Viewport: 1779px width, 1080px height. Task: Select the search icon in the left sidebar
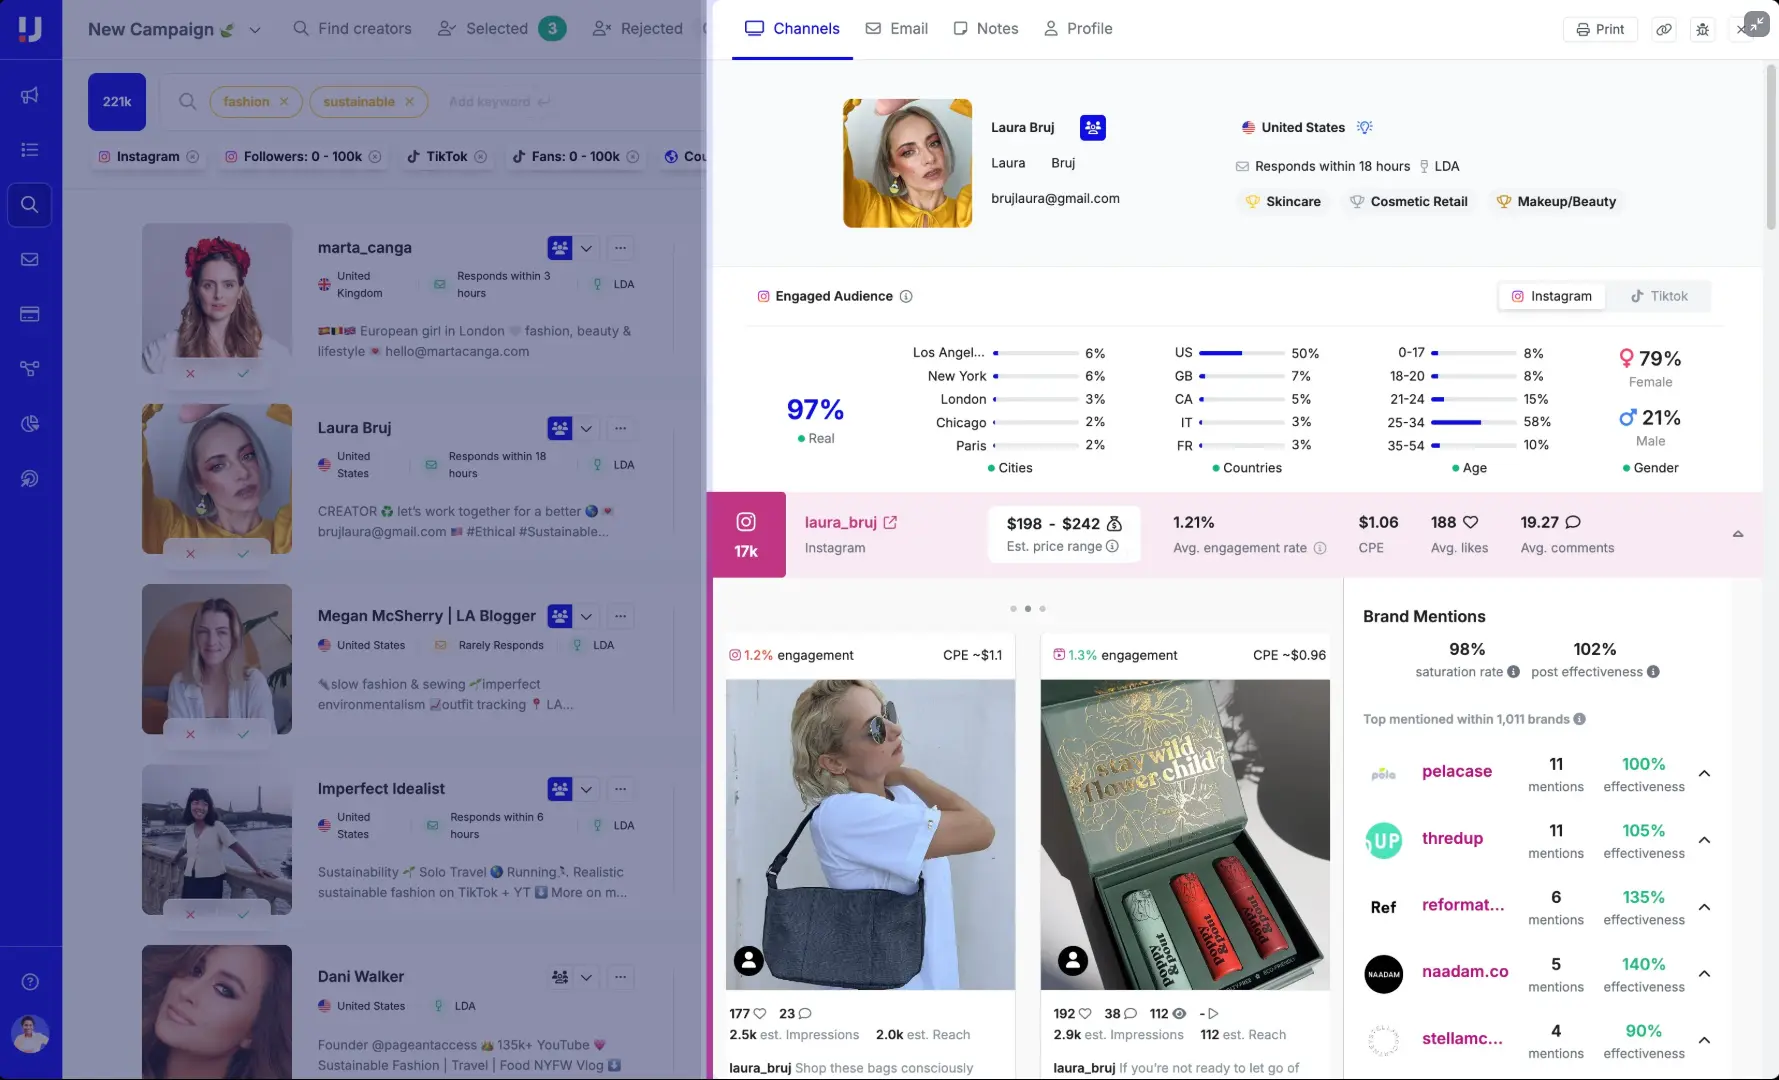pyautogui.click(x=29, y=204)
